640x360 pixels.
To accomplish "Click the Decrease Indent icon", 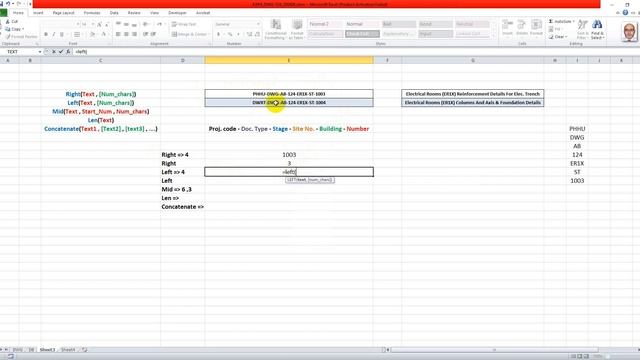I will pyautogui.click(x=146, y=34).
